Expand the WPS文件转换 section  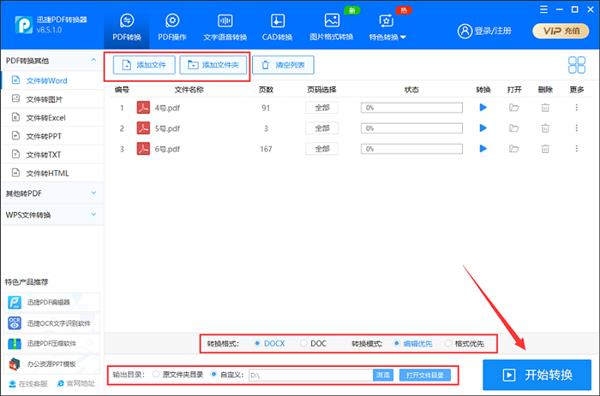51,215
